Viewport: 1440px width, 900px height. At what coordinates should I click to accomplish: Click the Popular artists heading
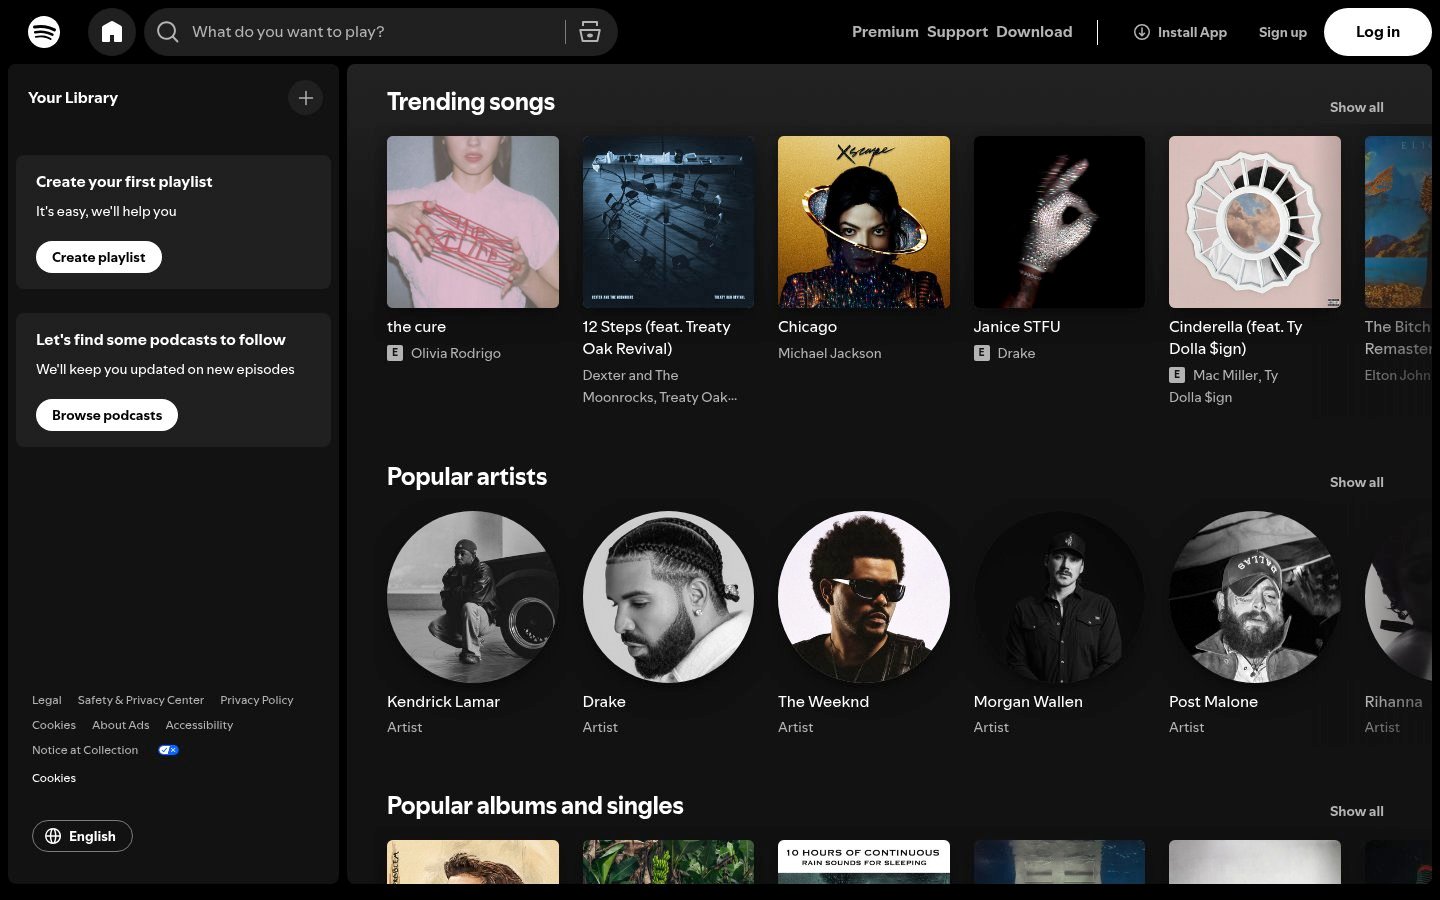coord(467,477)
